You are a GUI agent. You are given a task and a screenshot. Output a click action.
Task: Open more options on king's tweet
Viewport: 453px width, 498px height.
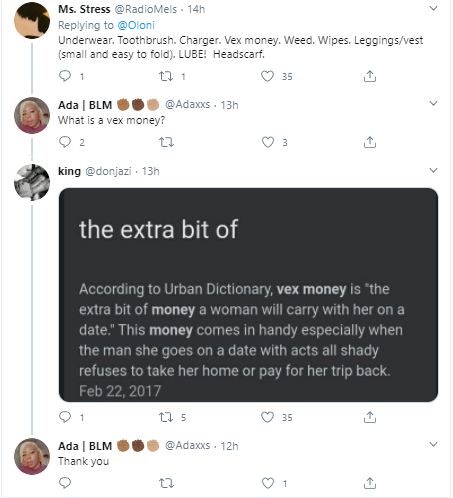[433, 170]
